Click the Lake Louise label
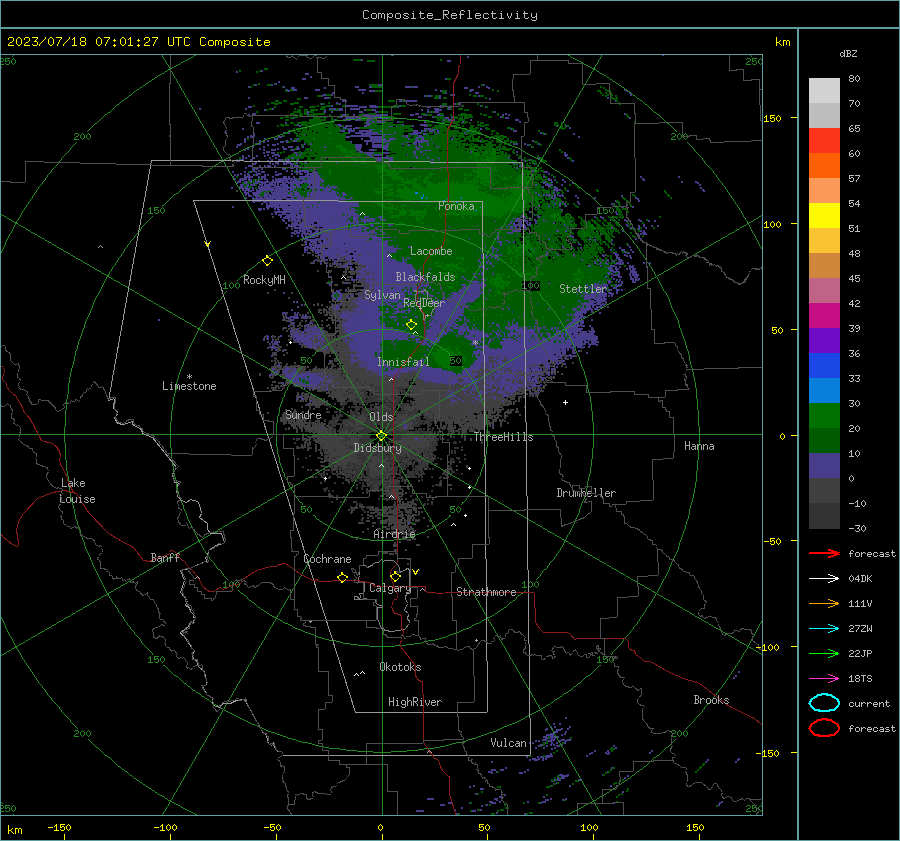 tap(77, 491)
